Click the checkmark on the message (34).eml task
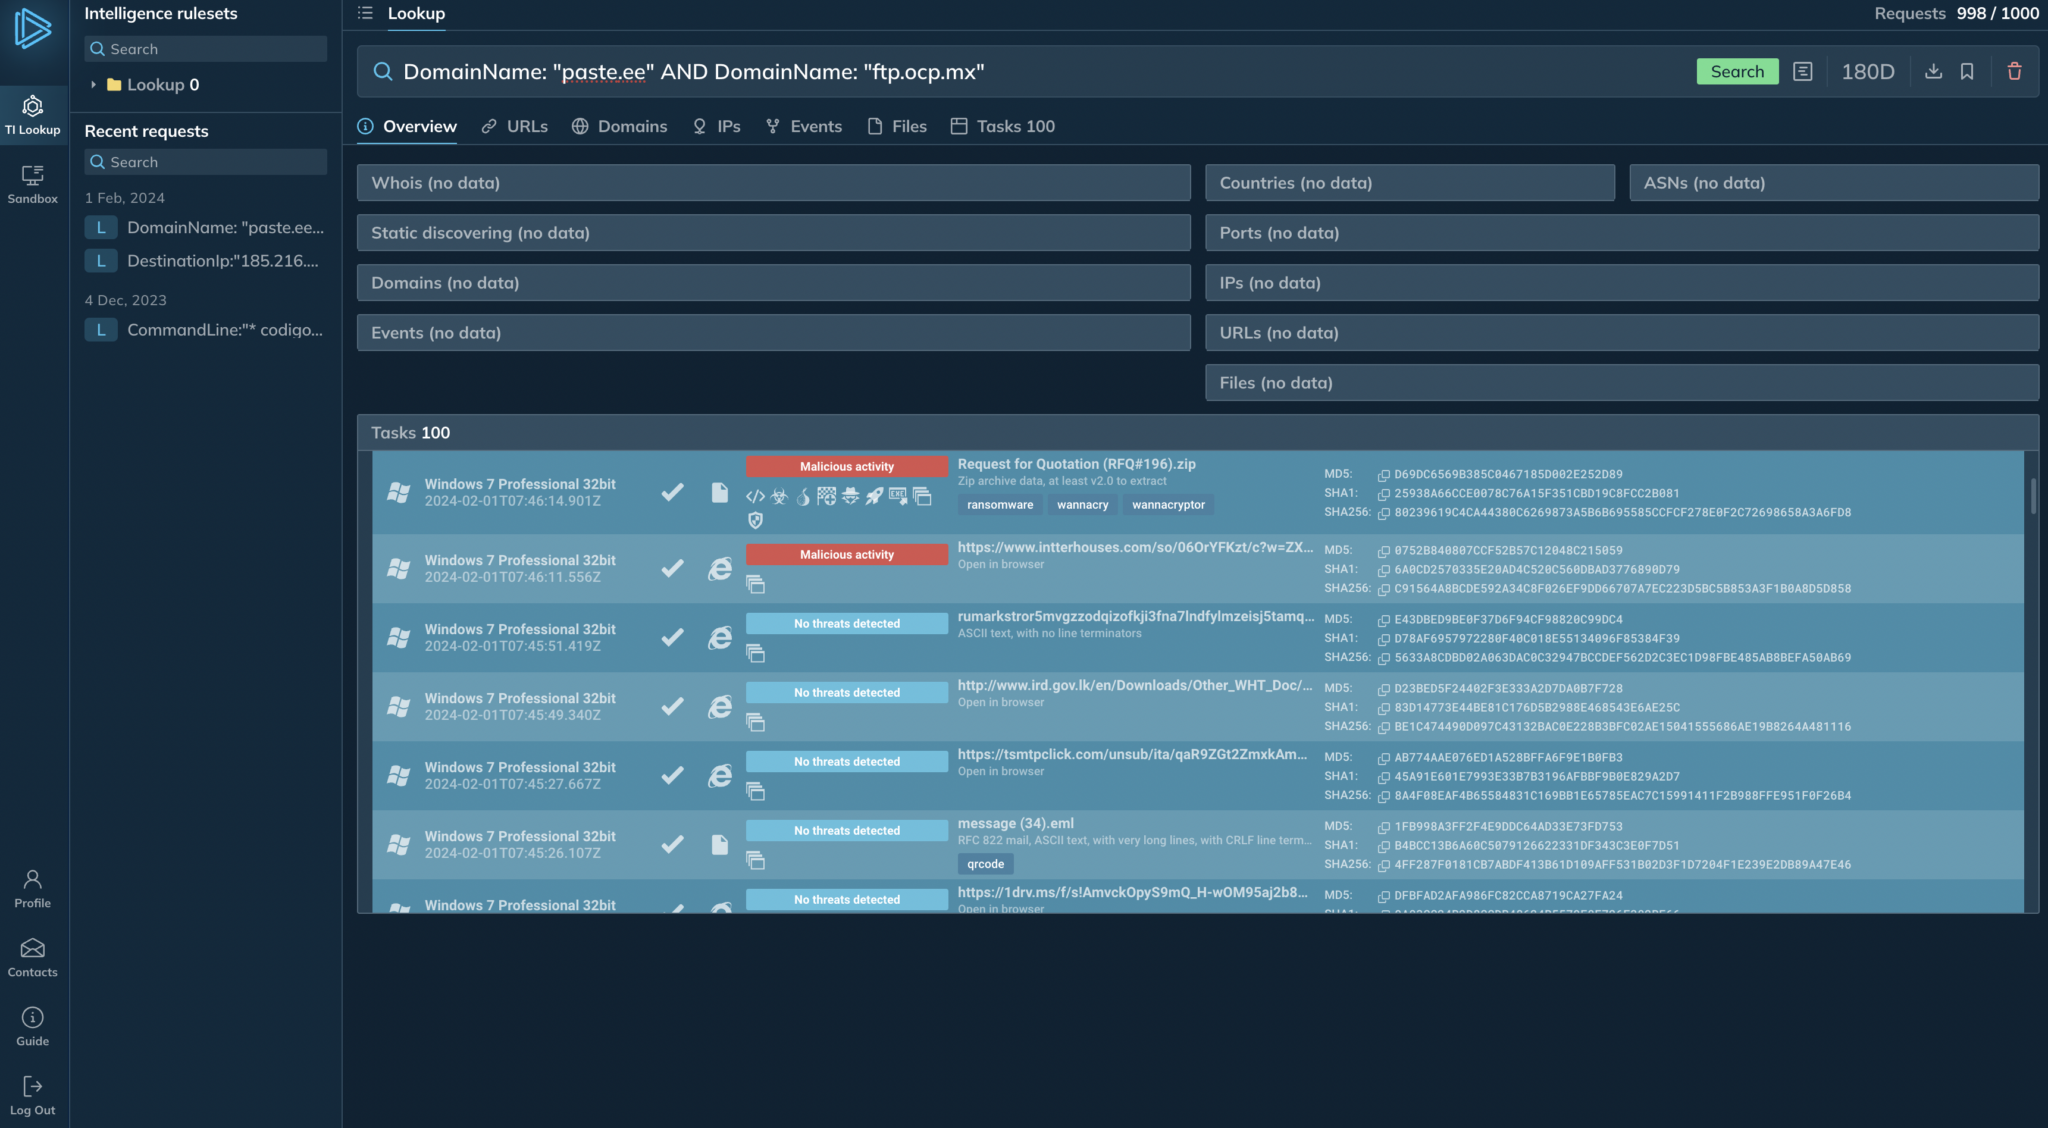This screenshot has height=1128, width=2048. pyautogui.click(x=671, y=844)
